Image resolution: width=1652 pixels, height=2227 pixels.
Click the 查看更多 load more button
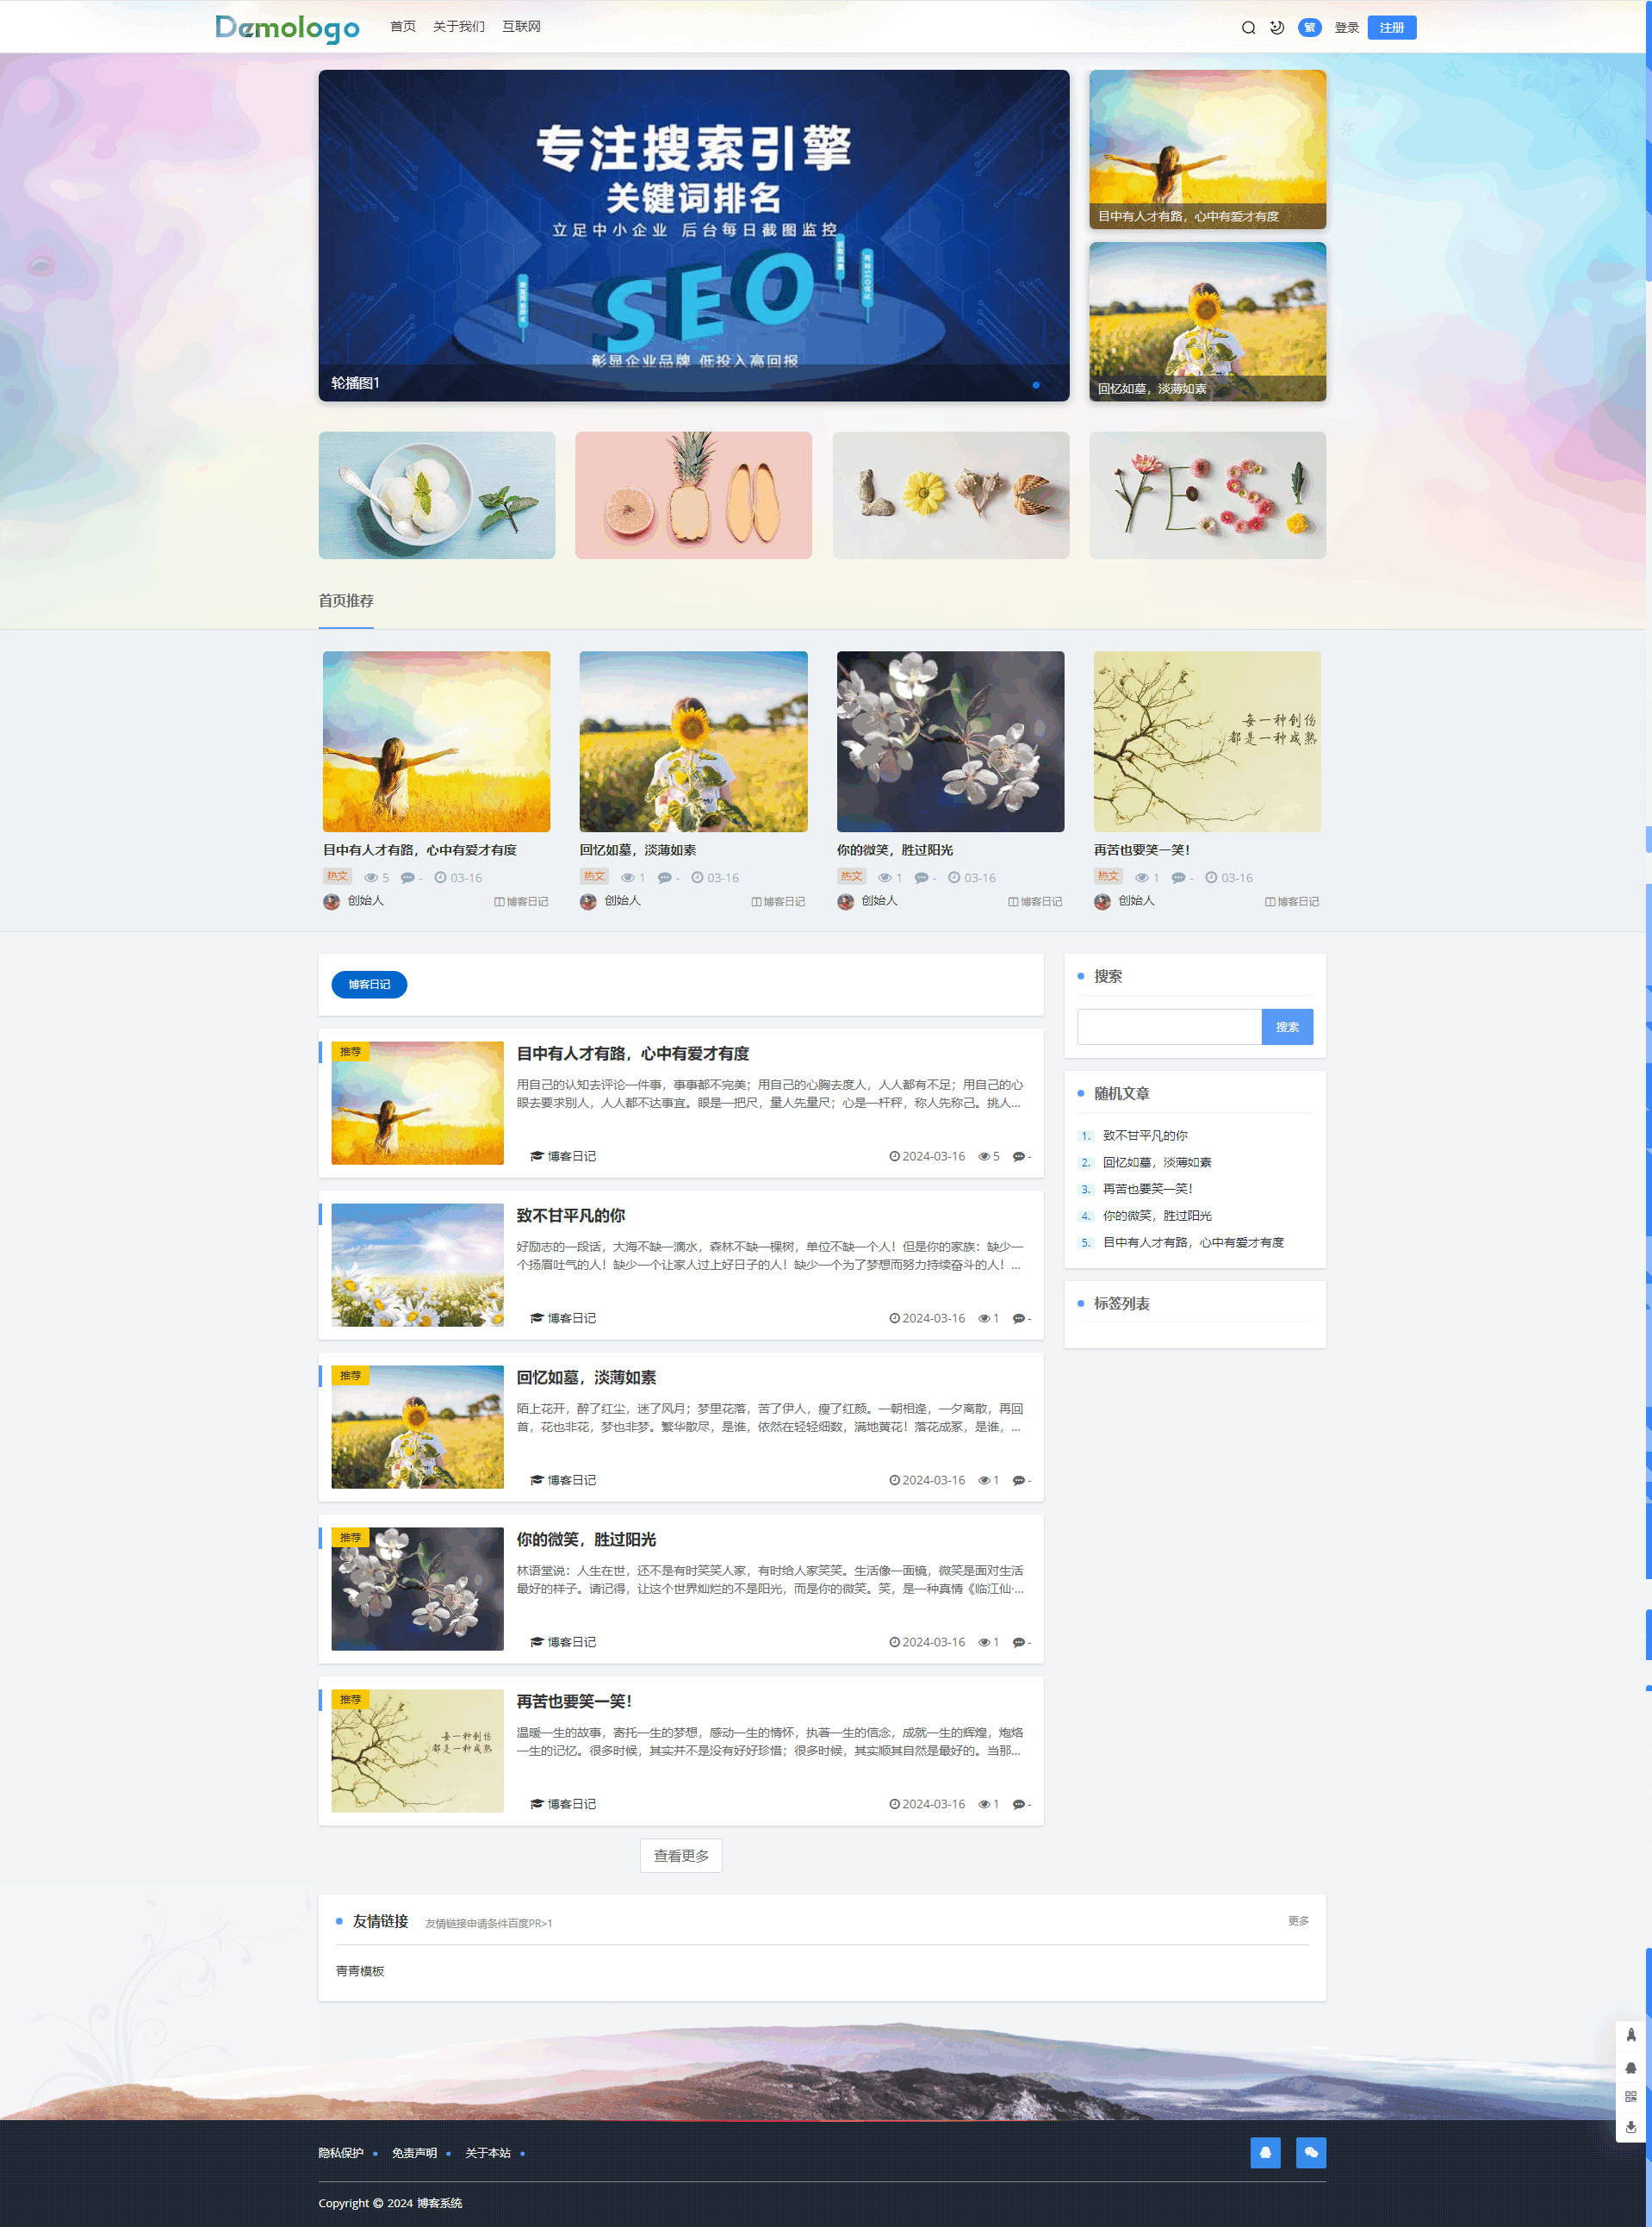point(681,1856)
